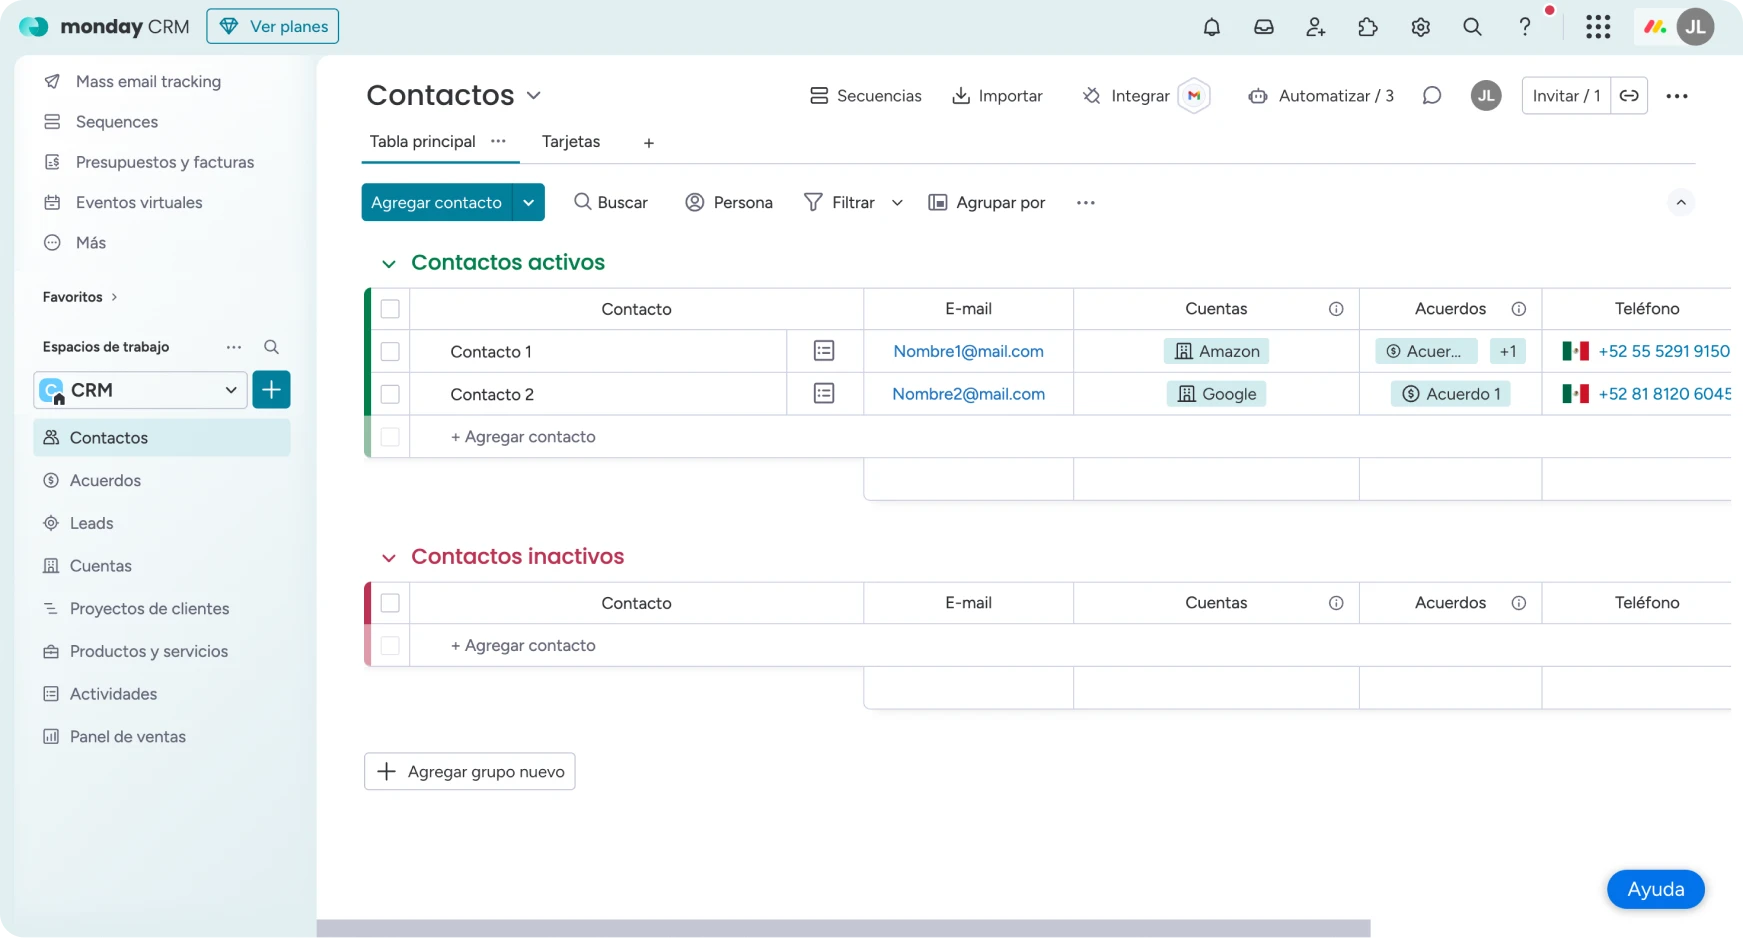Screen dimensions: 1743x938
Task: Click the blue plus button beside CRM workspace
Action: [271, 390]
